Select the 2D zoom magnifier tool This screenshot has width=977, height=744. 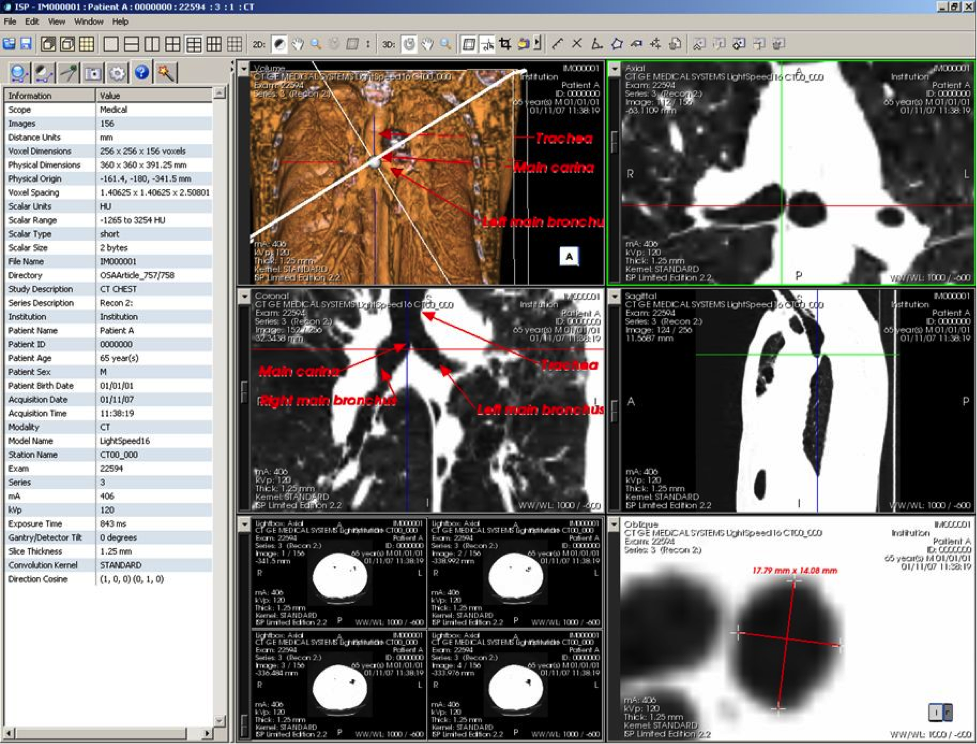[316, 44]
